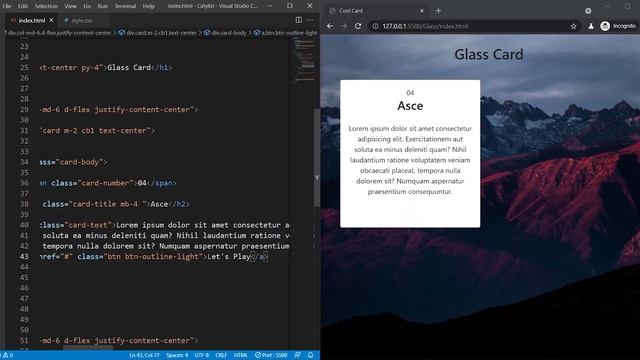Click "card-number" class value on line 36
Screen dimensions: 640x360
105,183
